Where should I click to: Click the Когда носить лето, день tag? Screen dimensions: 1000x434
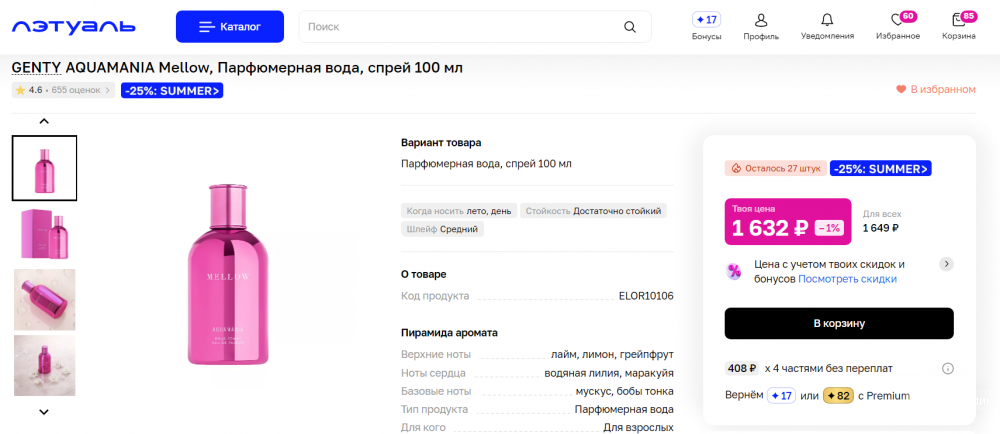tap(458, 211)
